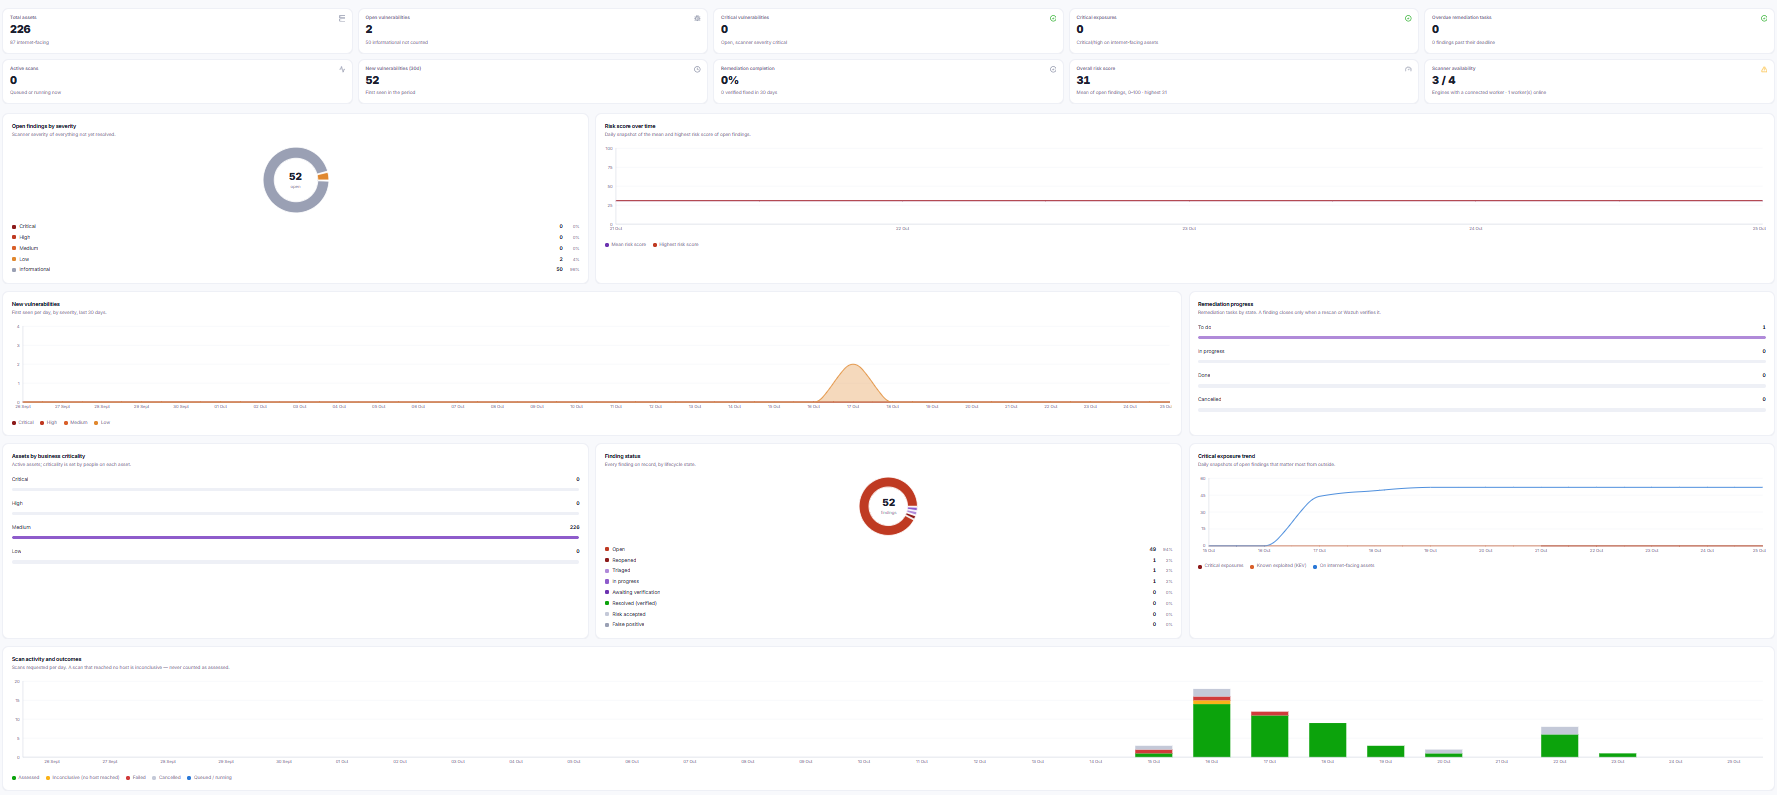
Task: Click Scanner availability warning icon
Action: point(1764,69)
